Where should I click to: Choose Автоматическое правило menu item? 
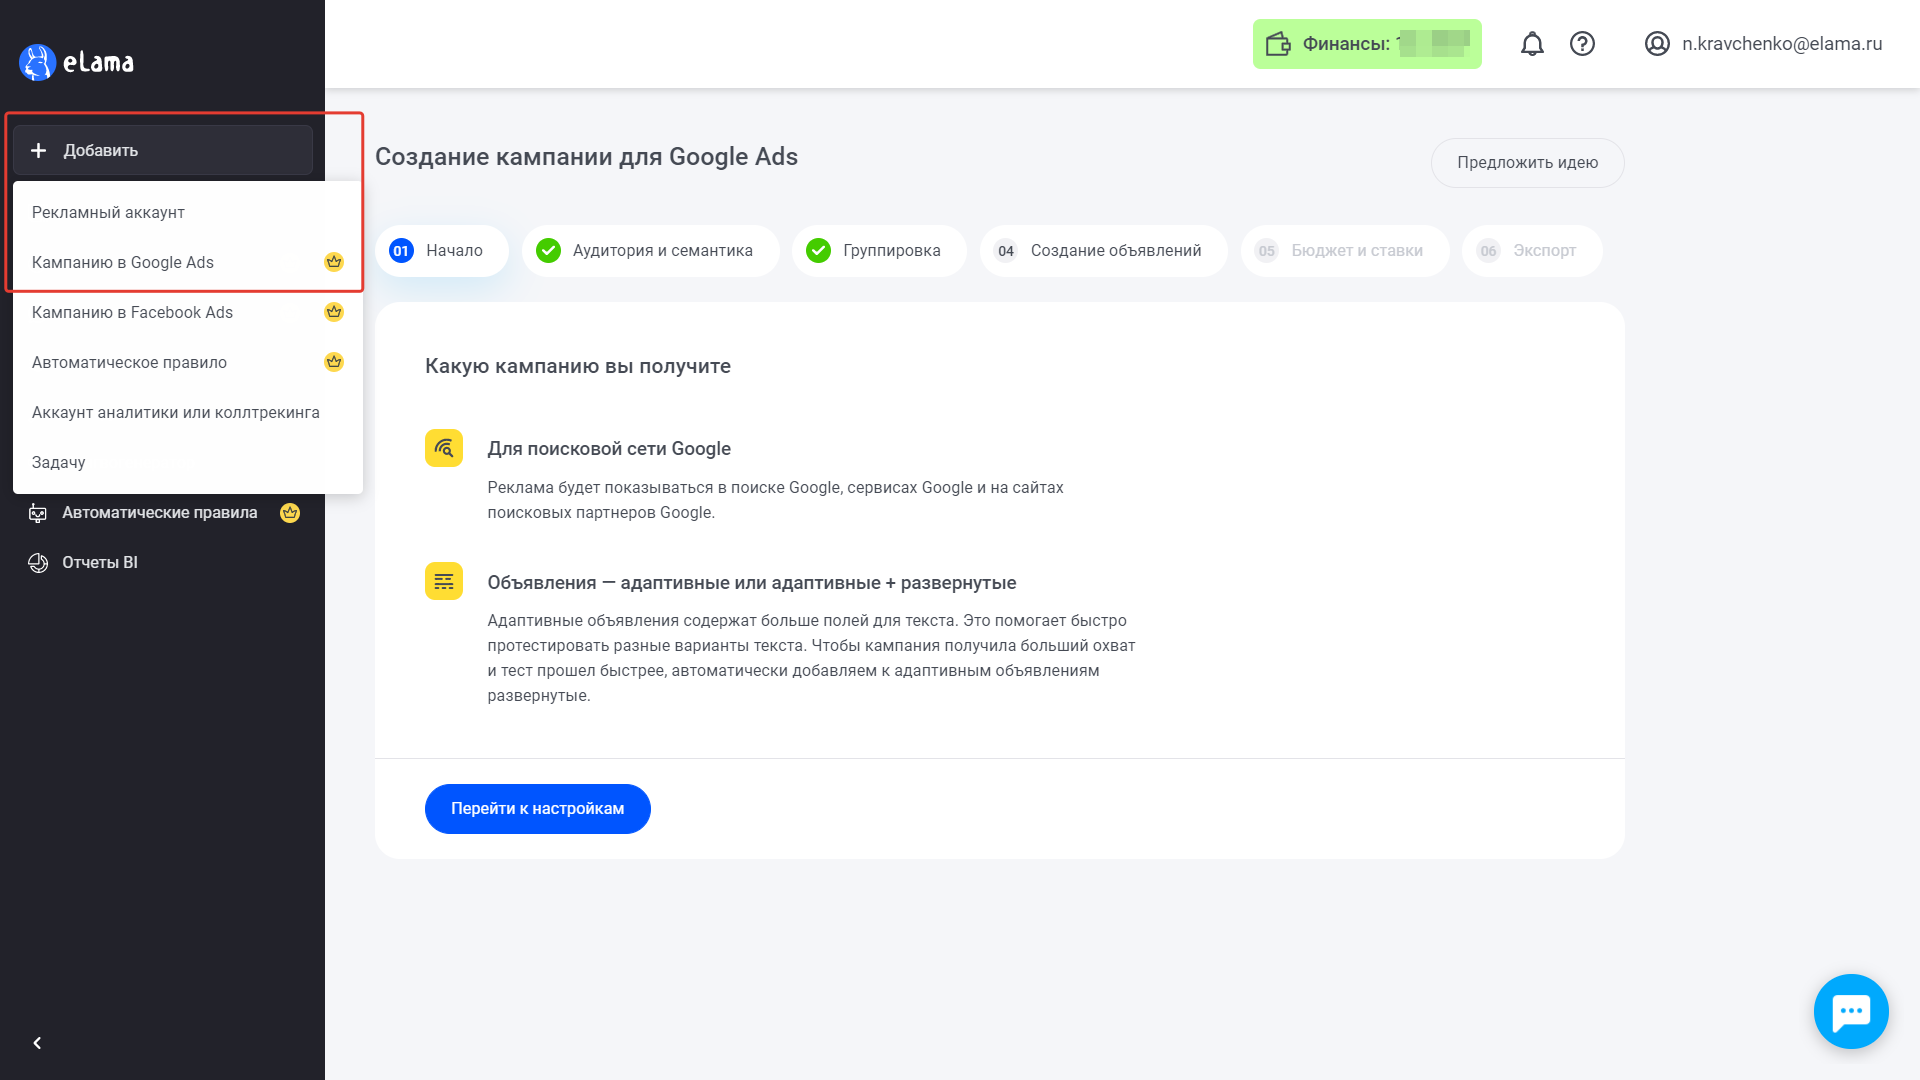[188, 362]
